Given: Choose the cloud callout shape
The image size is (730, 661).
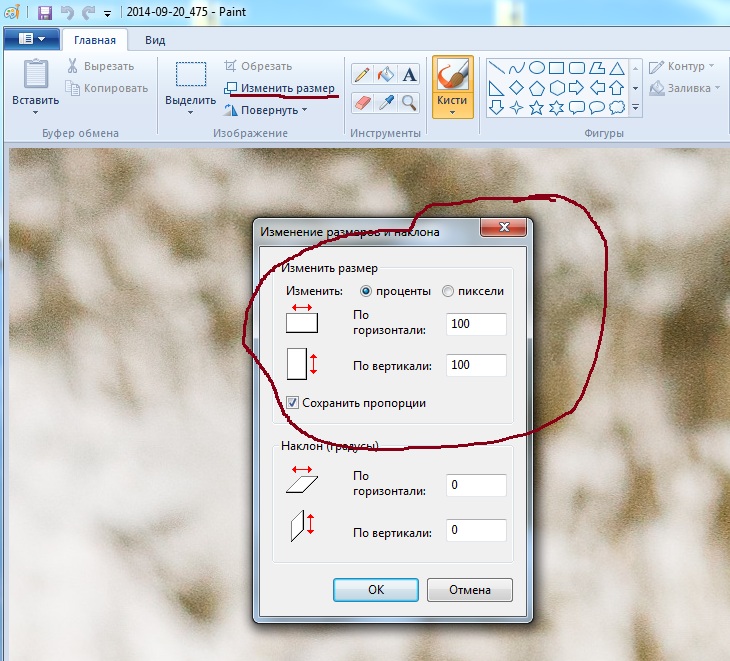Looking at the screenshot, I should click(617, 108).
